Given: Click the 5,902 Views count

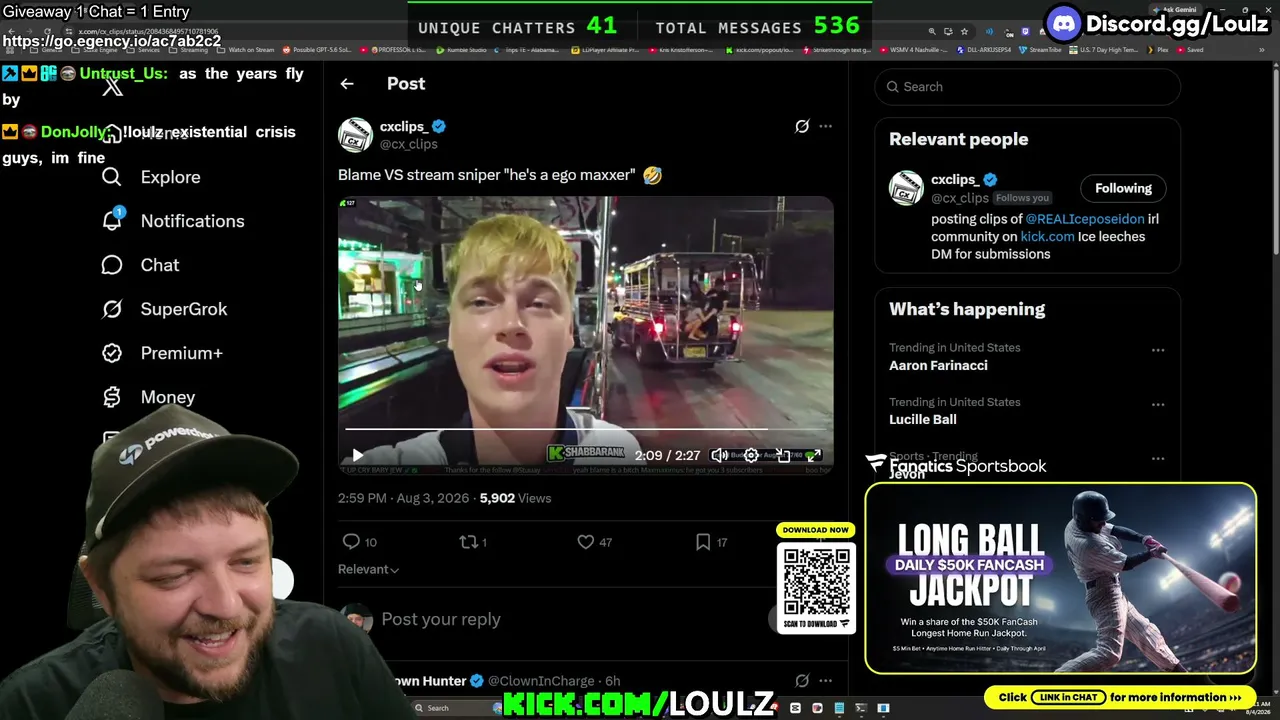Looking at the screenshot, I should [x=515, y=498].
